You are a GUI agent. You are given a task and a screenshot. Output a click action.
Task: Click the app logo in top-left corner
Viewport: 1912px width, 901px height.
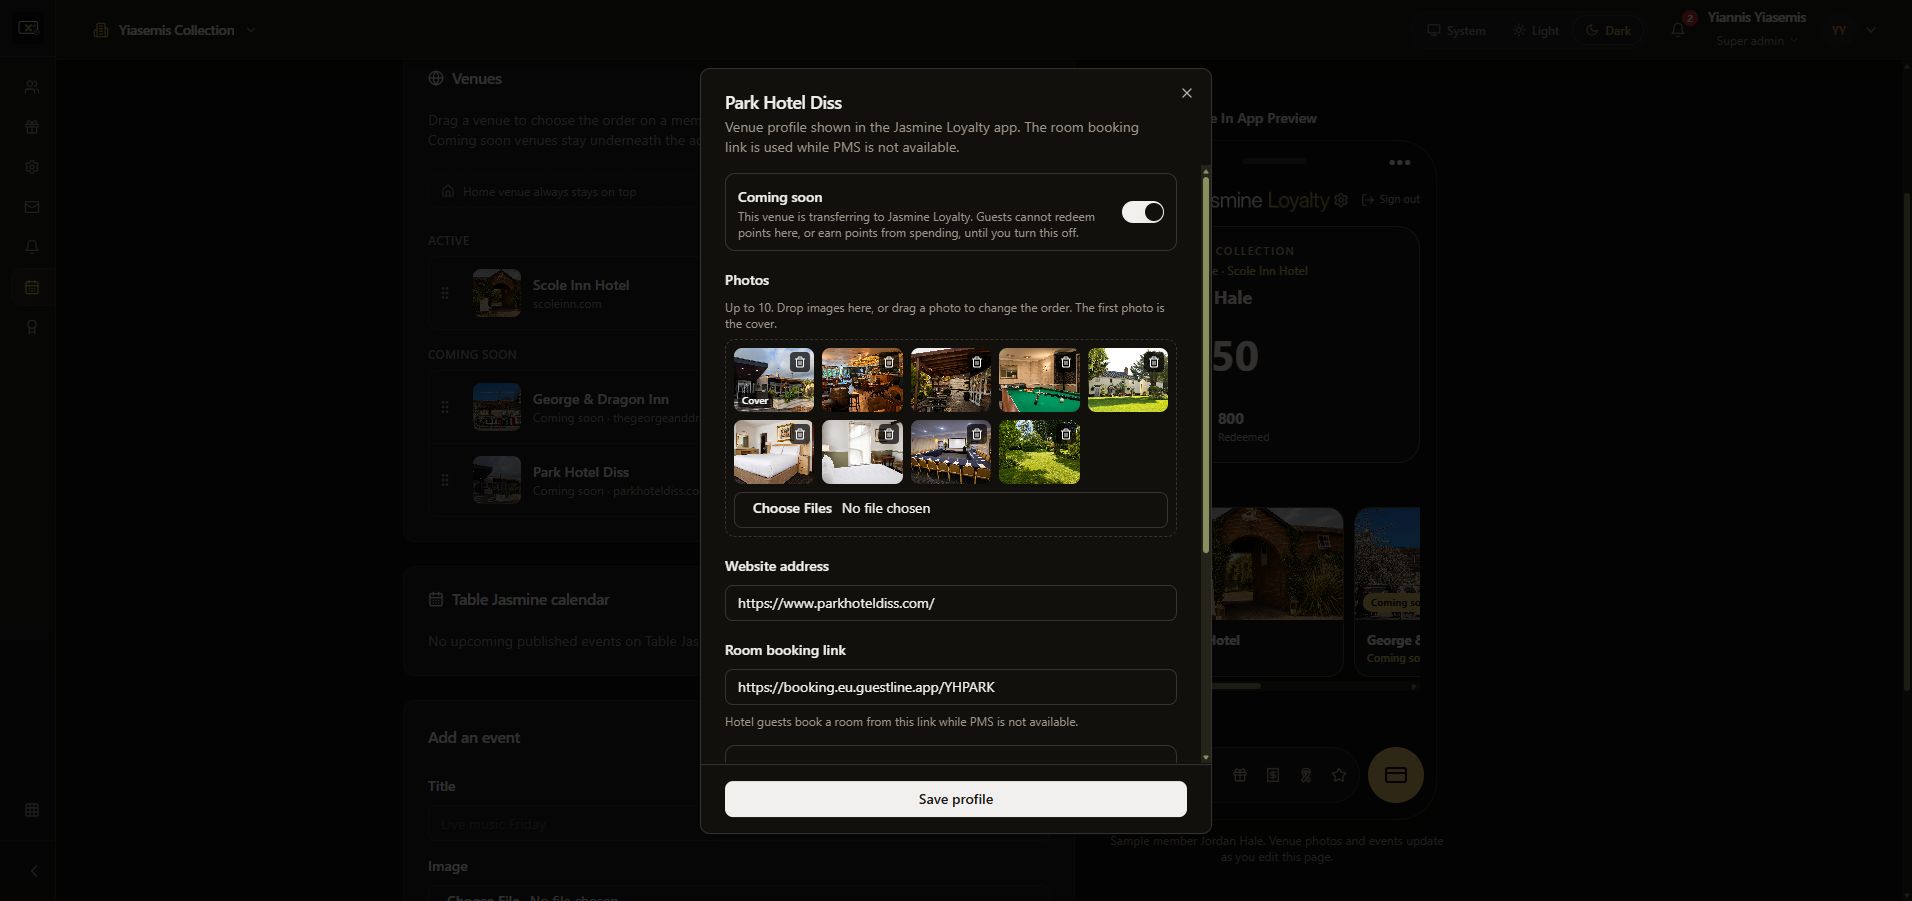pos(29,29)
